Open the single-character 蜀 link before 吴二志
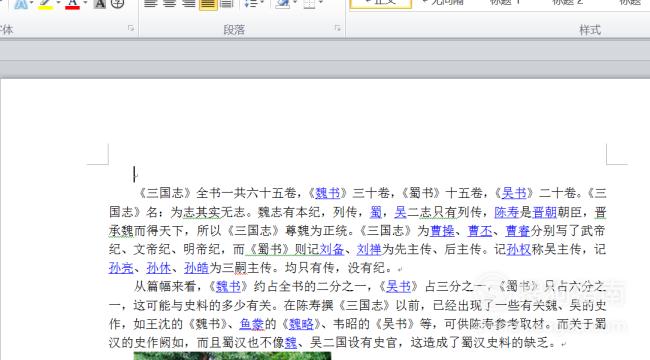This screenshot has height=360, width=650. click(376, 212)
